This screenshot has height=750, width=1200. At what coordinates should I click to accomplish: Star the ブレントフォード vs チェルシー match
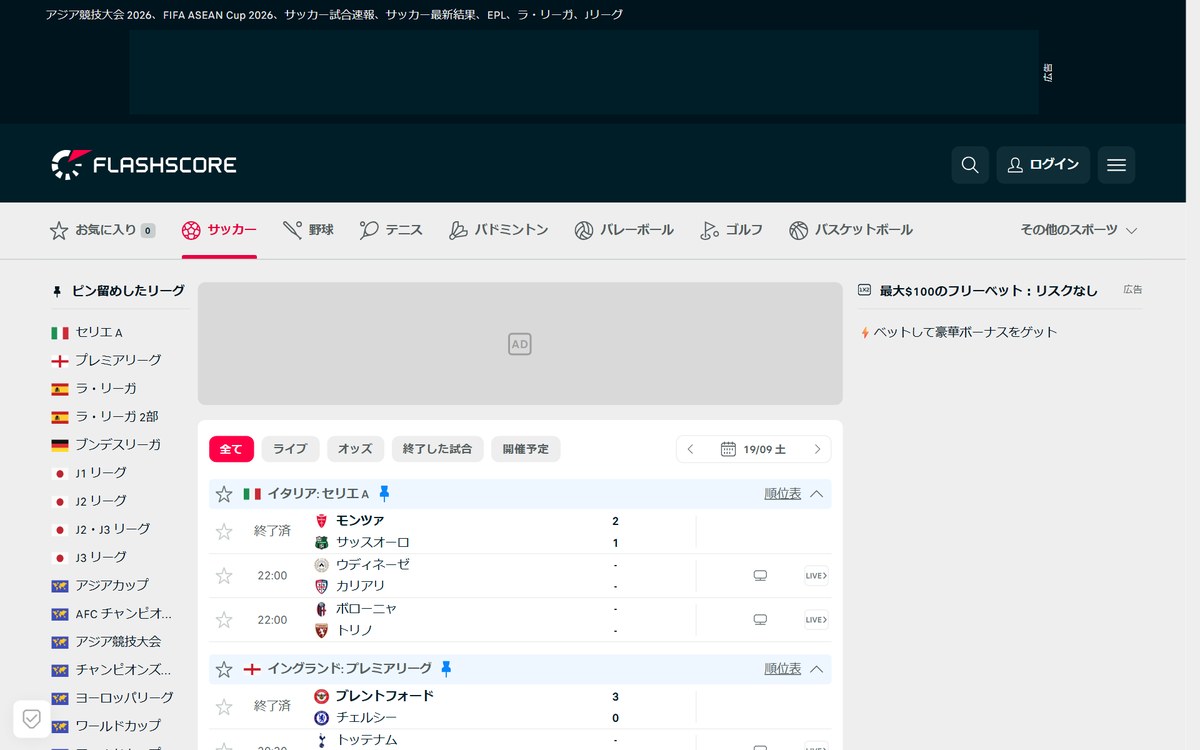[x=224, y=706]
